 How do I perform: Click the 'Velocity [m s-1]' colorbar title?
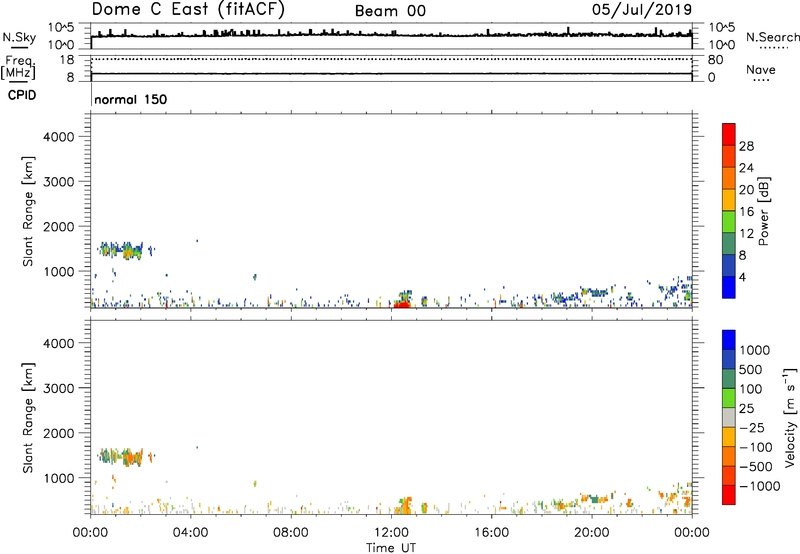click(x=790, y=417)
